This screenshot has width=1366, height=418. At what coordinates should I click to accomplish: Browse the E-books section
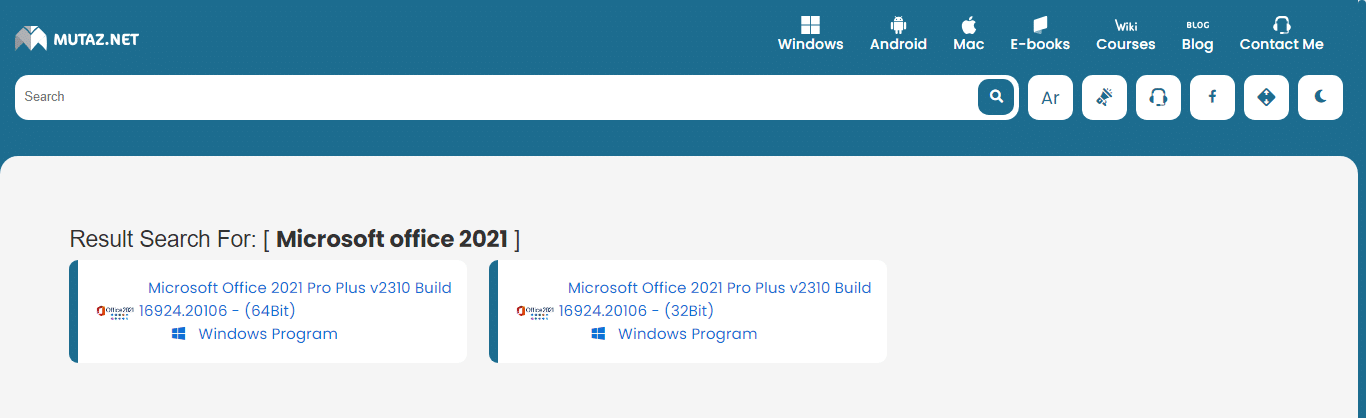coord(1040,34)
